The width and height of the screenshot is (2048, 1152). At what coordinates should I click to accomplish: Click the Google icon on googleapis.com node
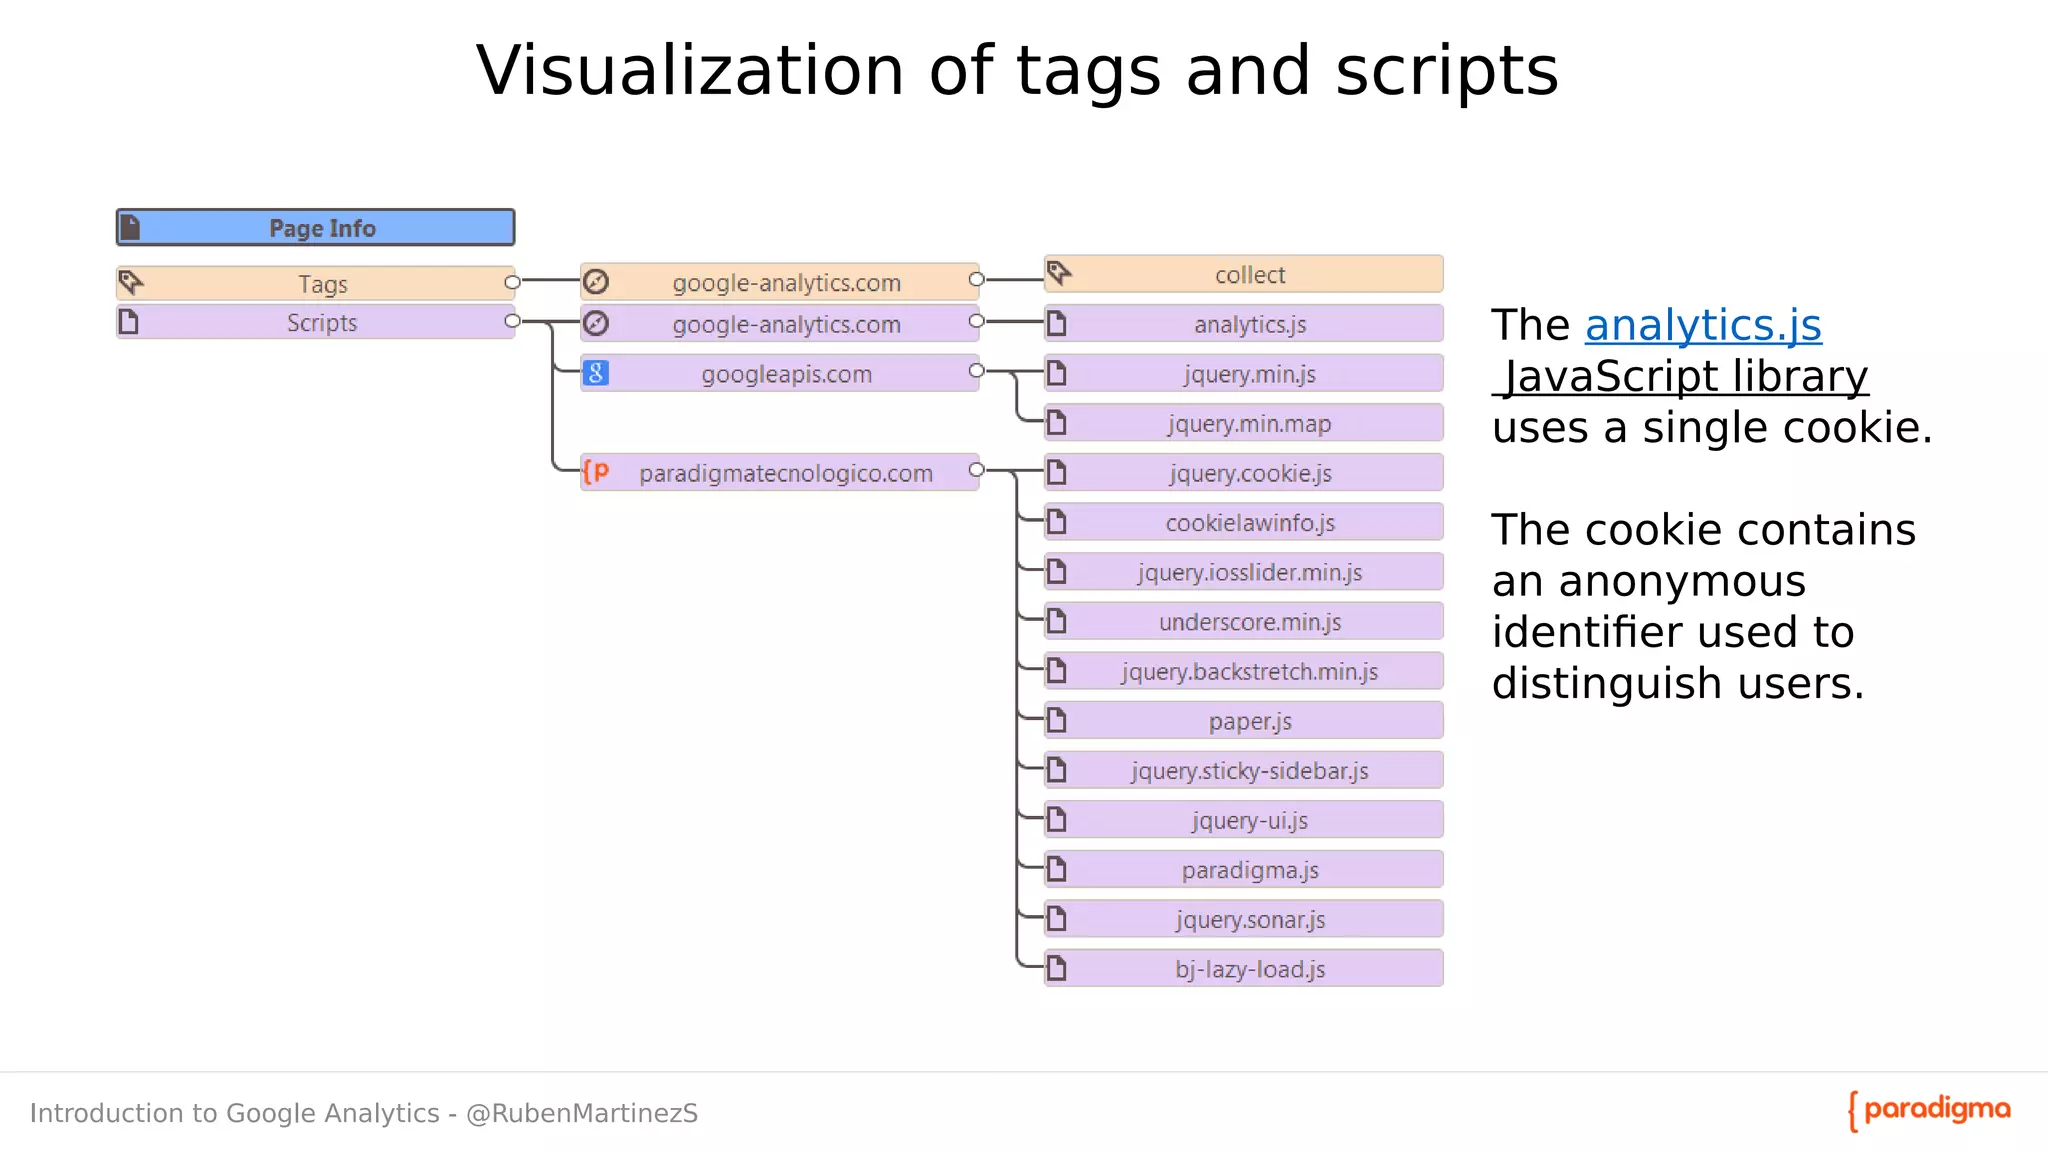click(x=596, y=373)
